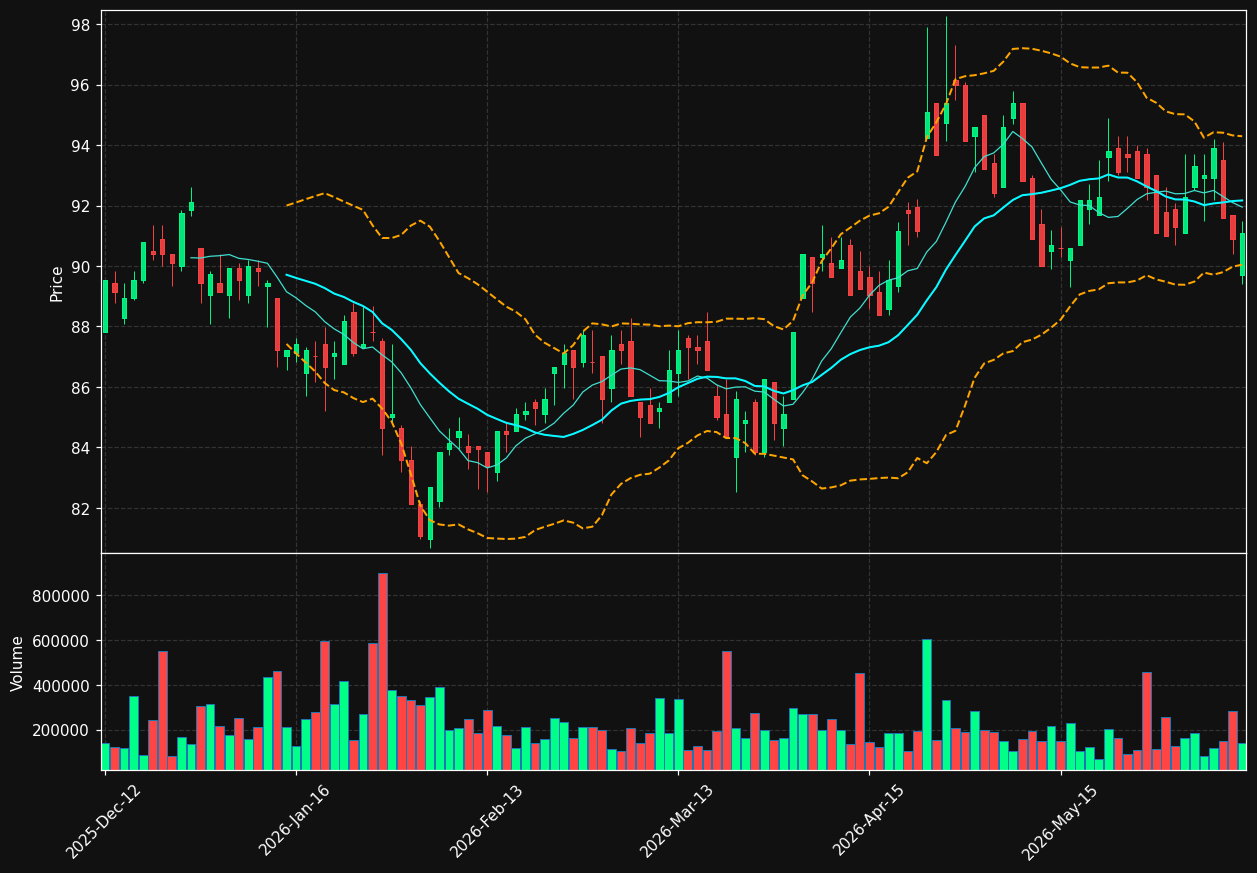
Task: Click the 2026-Mar-13 date label
Action: tap(677, 822)
